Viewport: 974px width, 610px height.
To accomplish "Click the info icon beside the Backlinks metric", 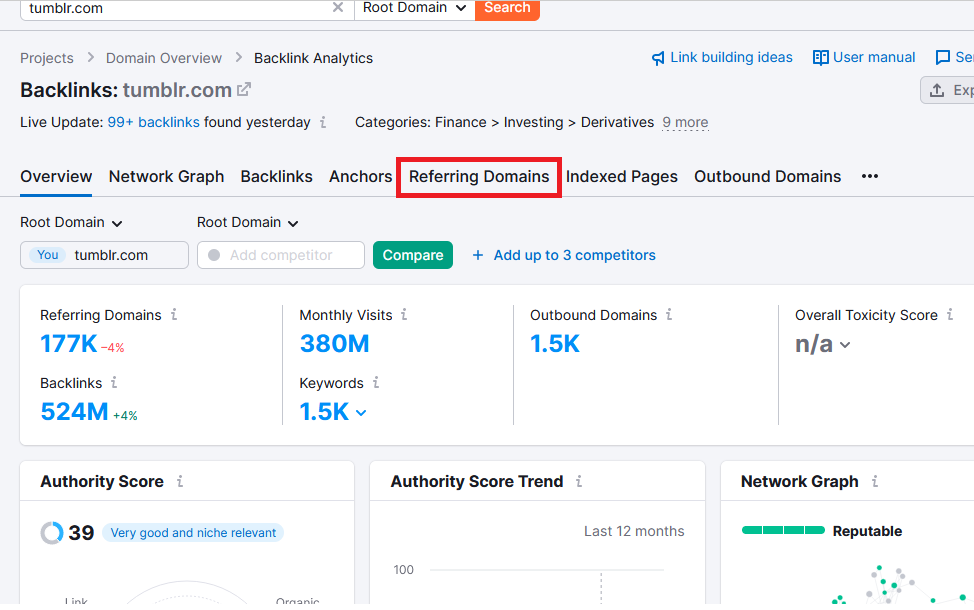I will (x=114, y=383).
